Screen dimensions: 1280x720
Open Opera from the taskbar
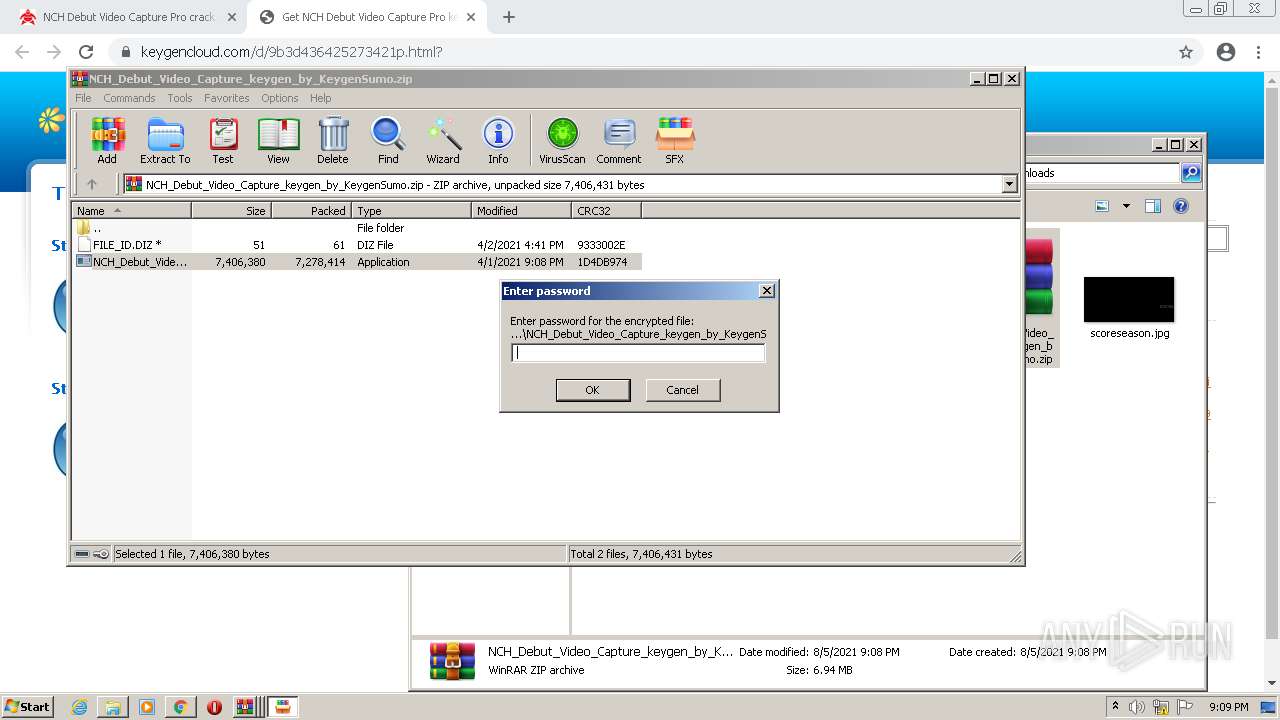[214, 707]
